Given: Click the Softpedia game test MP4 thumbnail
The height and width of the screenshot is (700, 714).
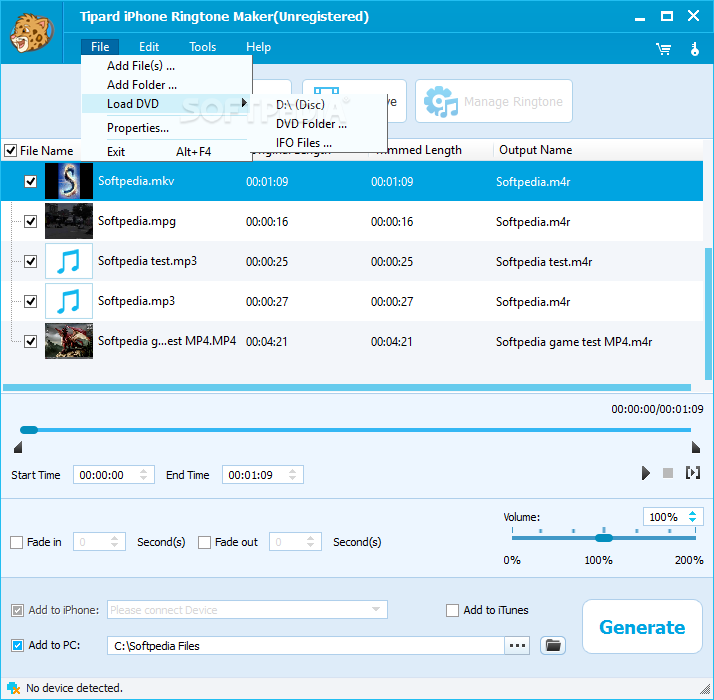Looking at the screenshot, I should click(x=69, y=341).
